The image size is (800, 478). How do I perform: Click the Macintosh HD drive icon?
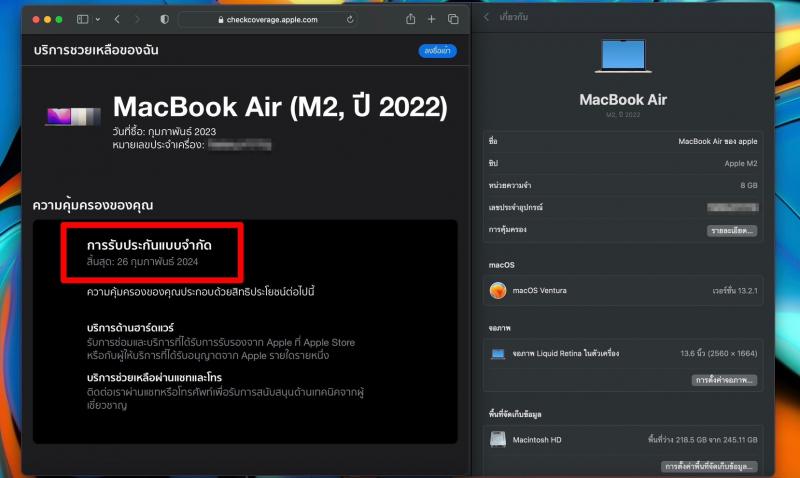coord(498,440)
